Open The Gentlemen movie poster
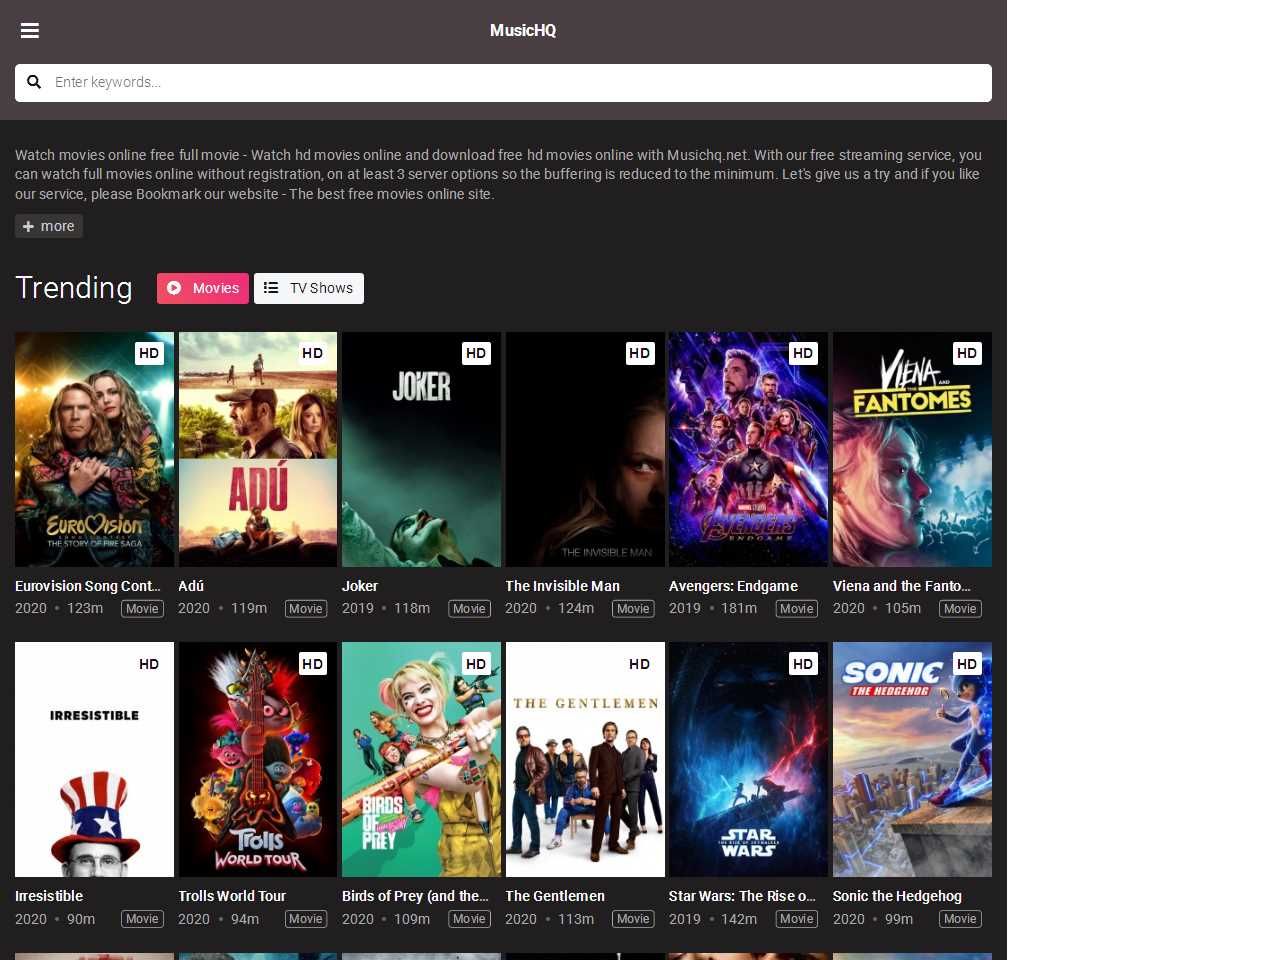 (x=585, y=760)
